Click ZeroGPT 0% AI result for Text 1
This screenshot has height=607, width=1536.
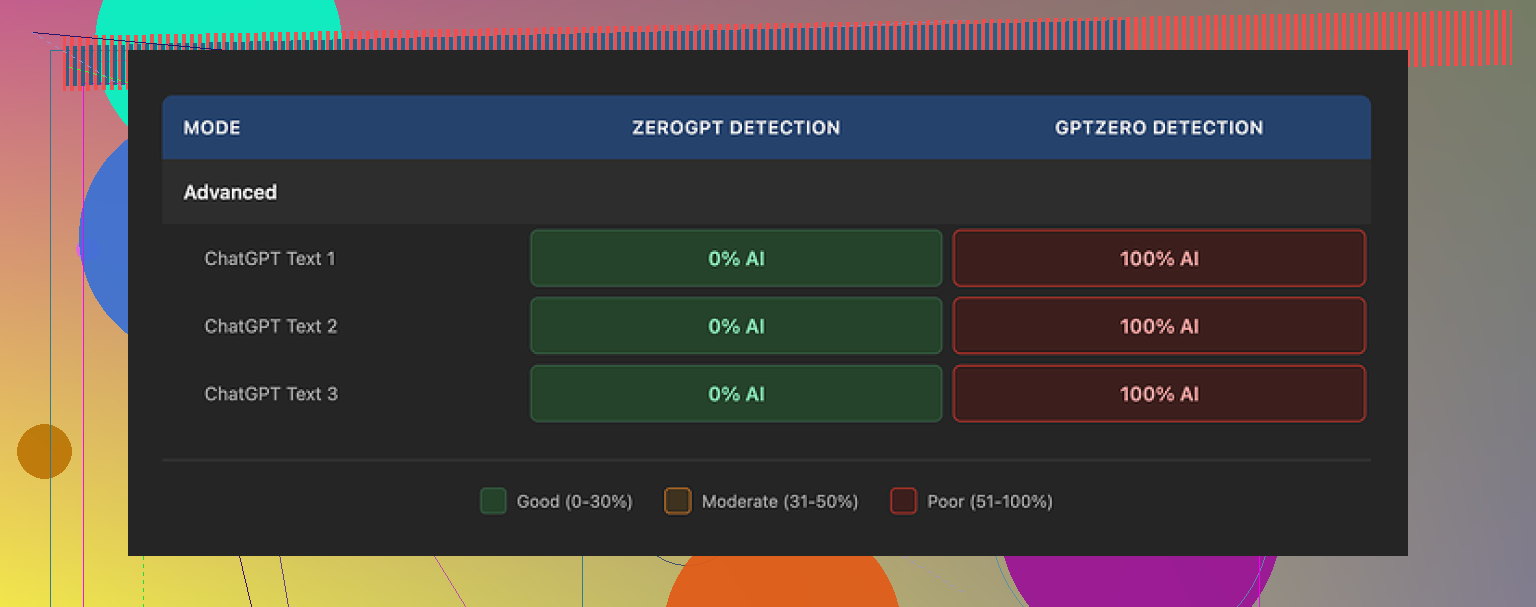[736, 259]
